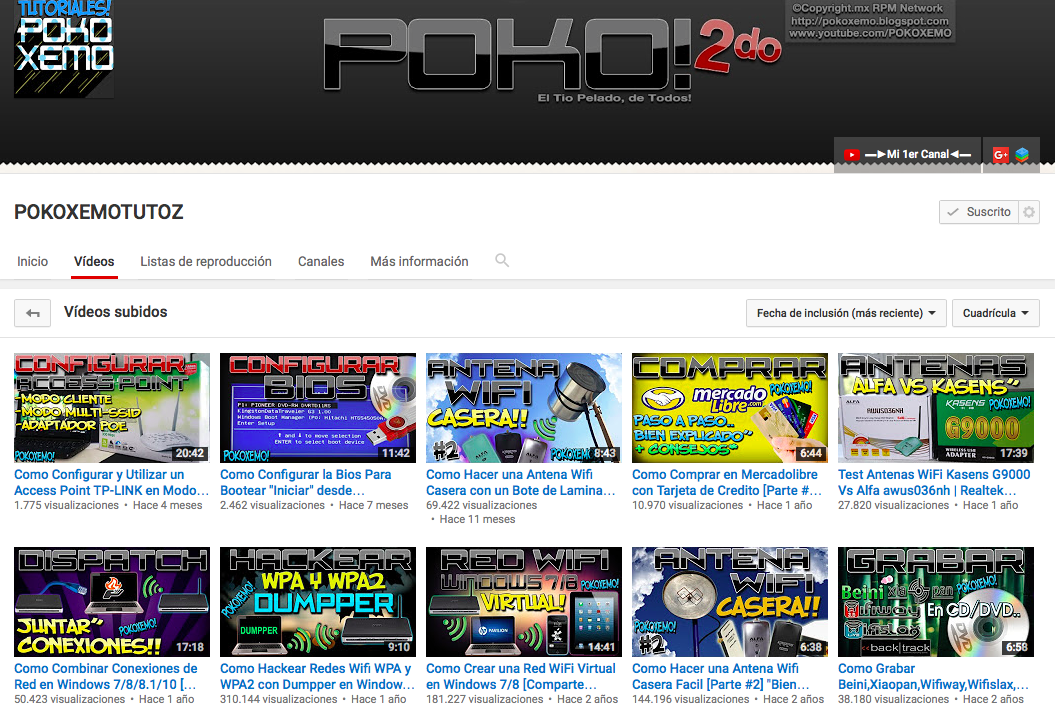The height and width of the screenshot is (725, 1055).
Task: Click the Configurar BIOS video thumbnail
Action: point(318,408)
